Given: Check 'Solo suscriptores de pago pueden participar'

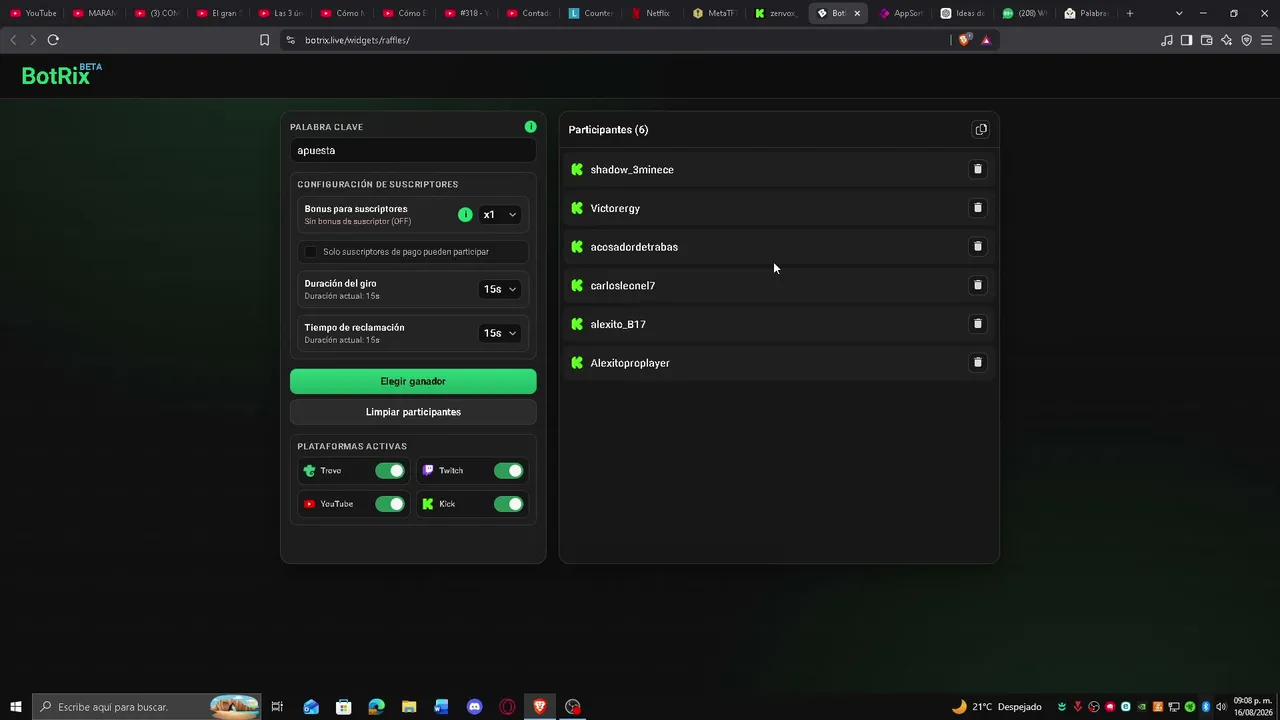Looking at the screenshot, I should click(310, 252).
